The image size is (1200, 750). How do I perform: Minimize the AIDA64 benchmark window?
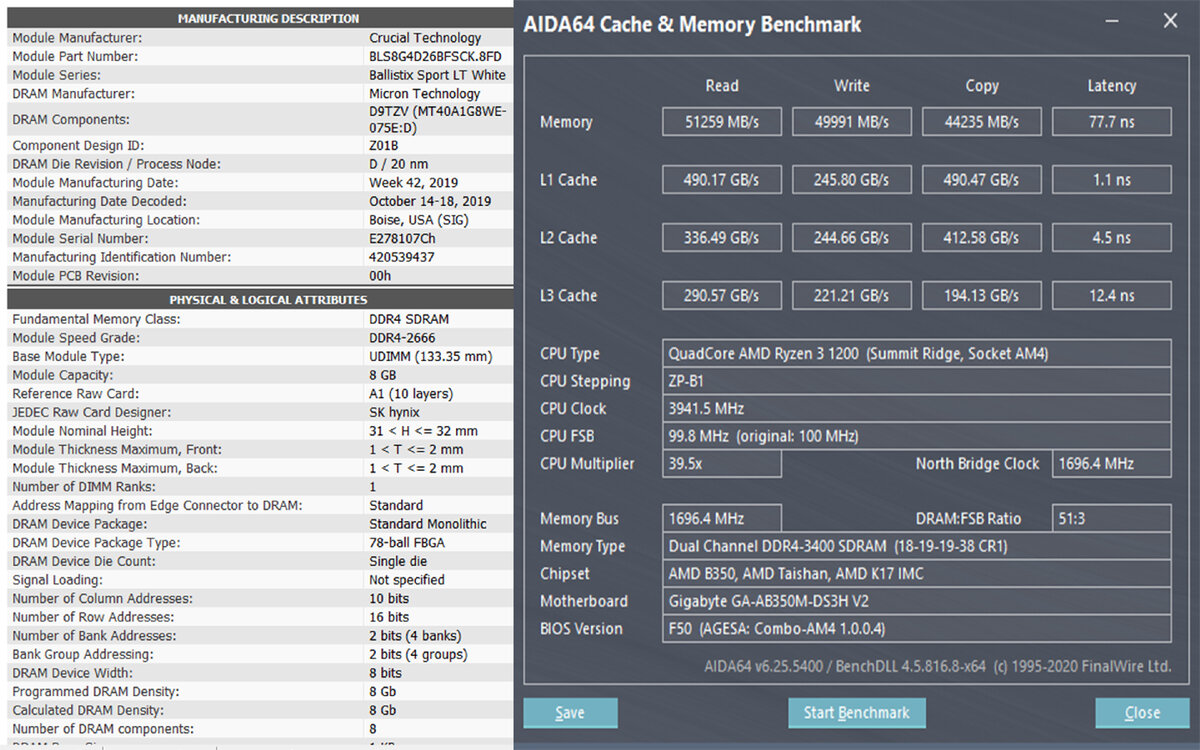click(1111, 20)
